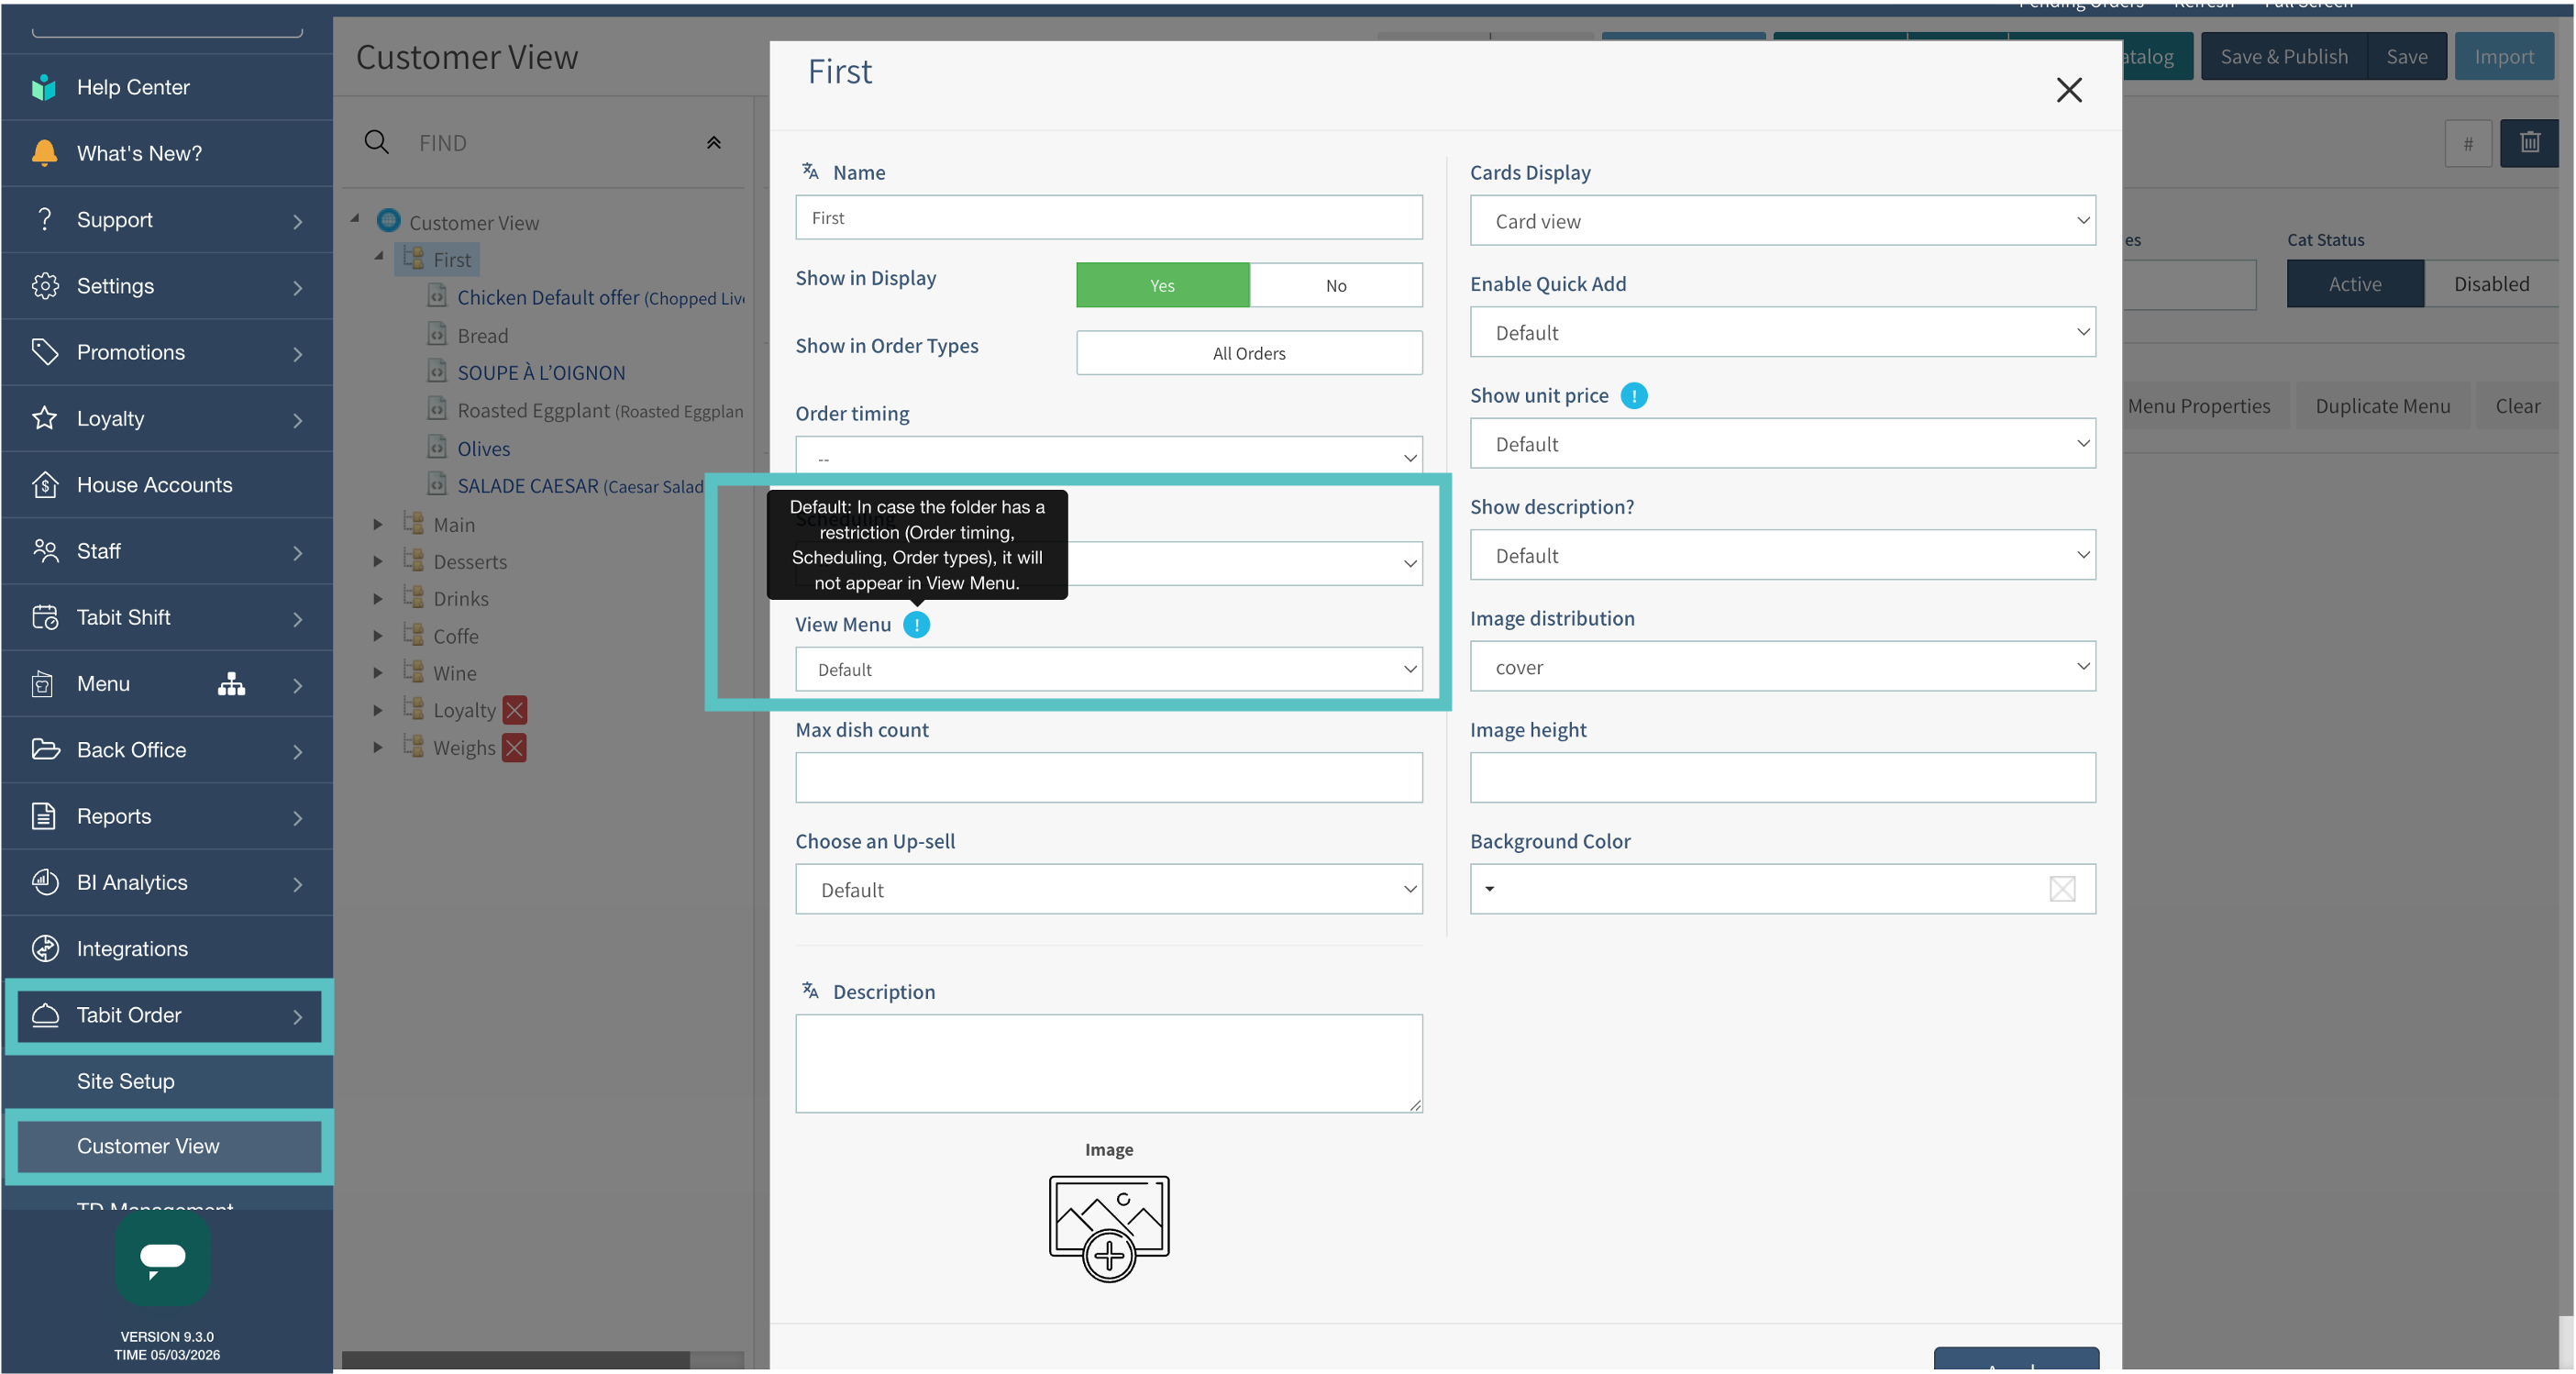Click the Tabit Shift calendar icon
Image resolution: width=2576 pixels, height=1374 pixels.
44,617
